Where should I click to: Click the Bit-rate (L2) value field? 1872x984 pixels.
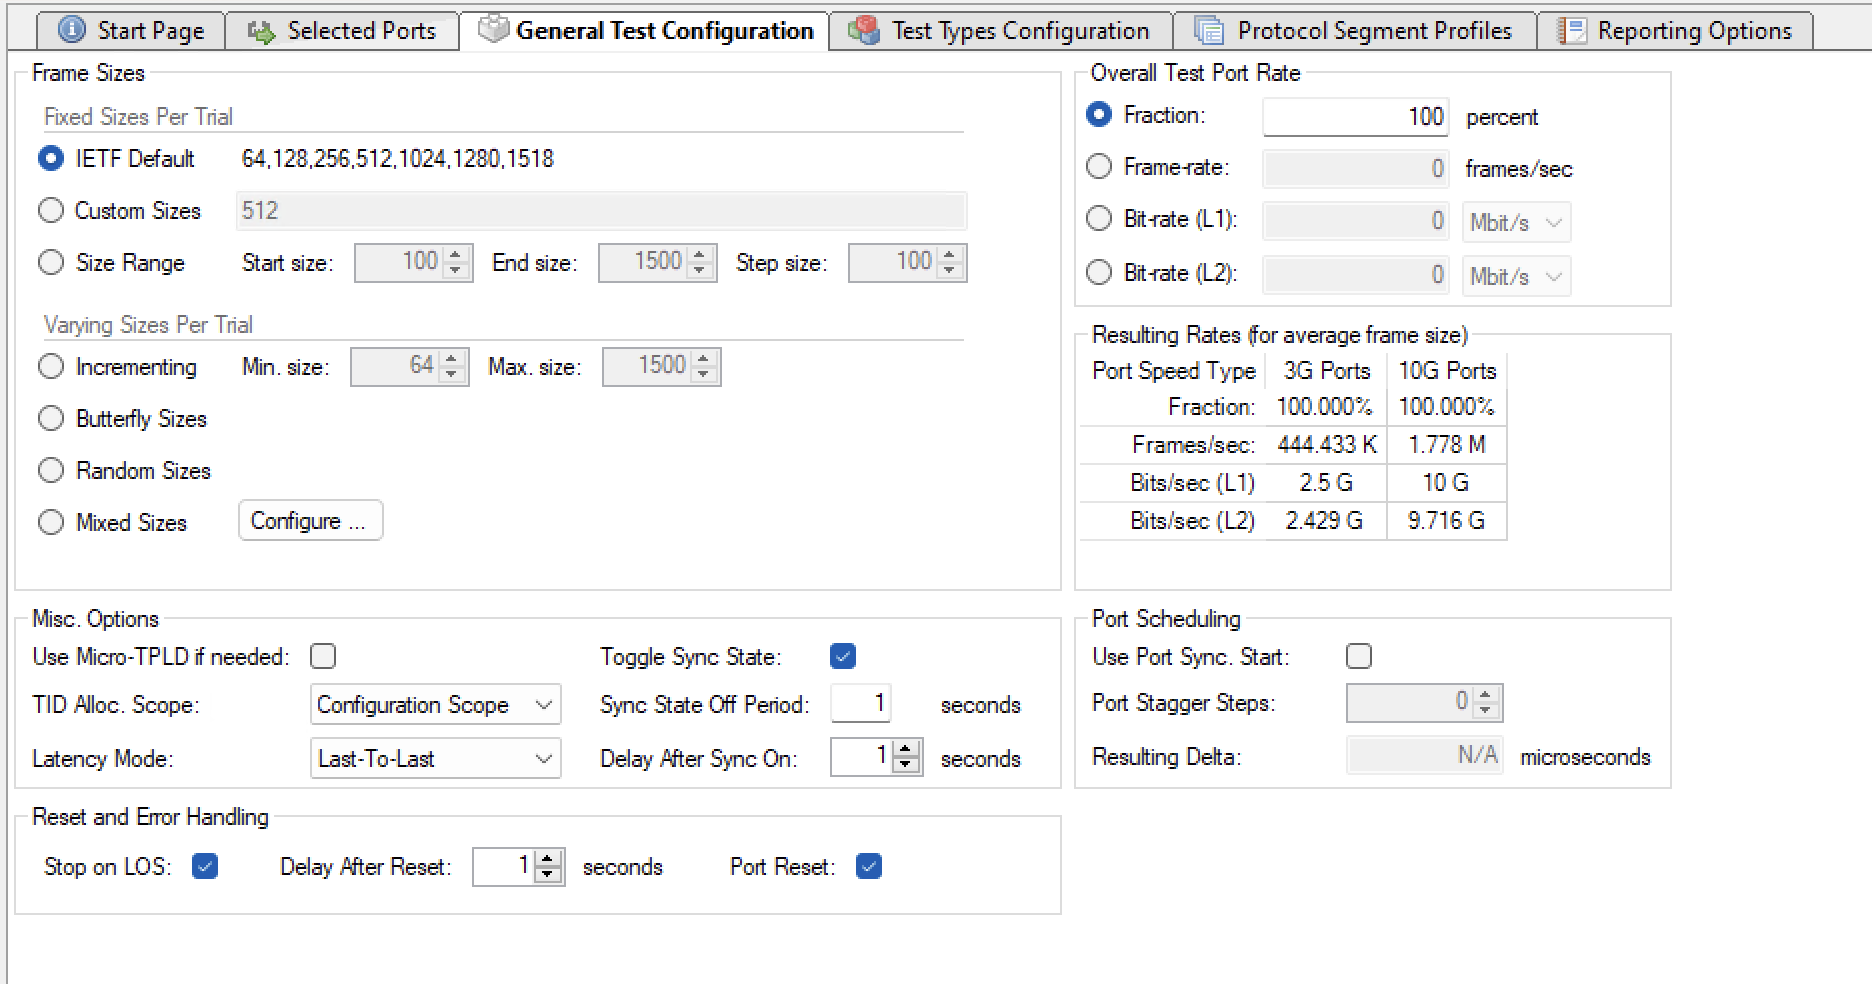click(1356, 275)
